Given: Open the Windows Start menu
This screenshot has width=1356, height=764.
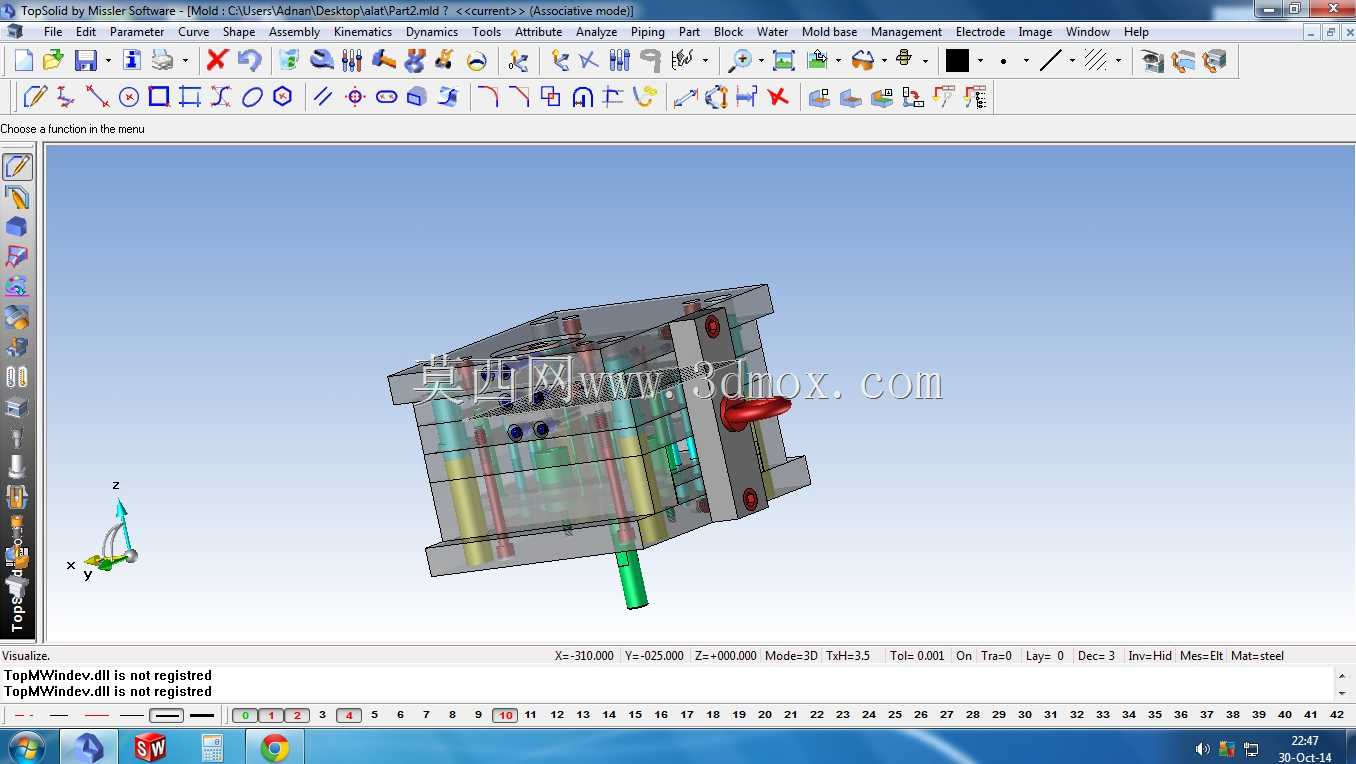Looking at the screenshot, I should [x=25, y=747].
